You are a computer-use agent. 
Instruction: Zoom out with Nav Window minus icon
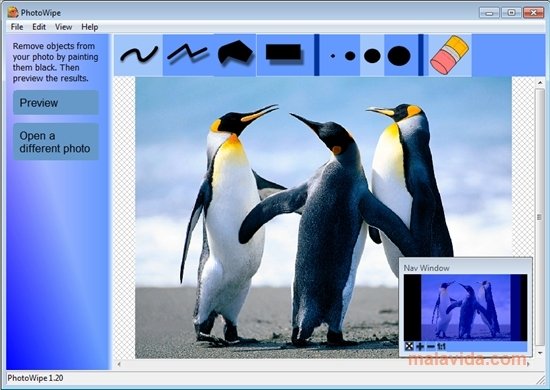(431, 347)
